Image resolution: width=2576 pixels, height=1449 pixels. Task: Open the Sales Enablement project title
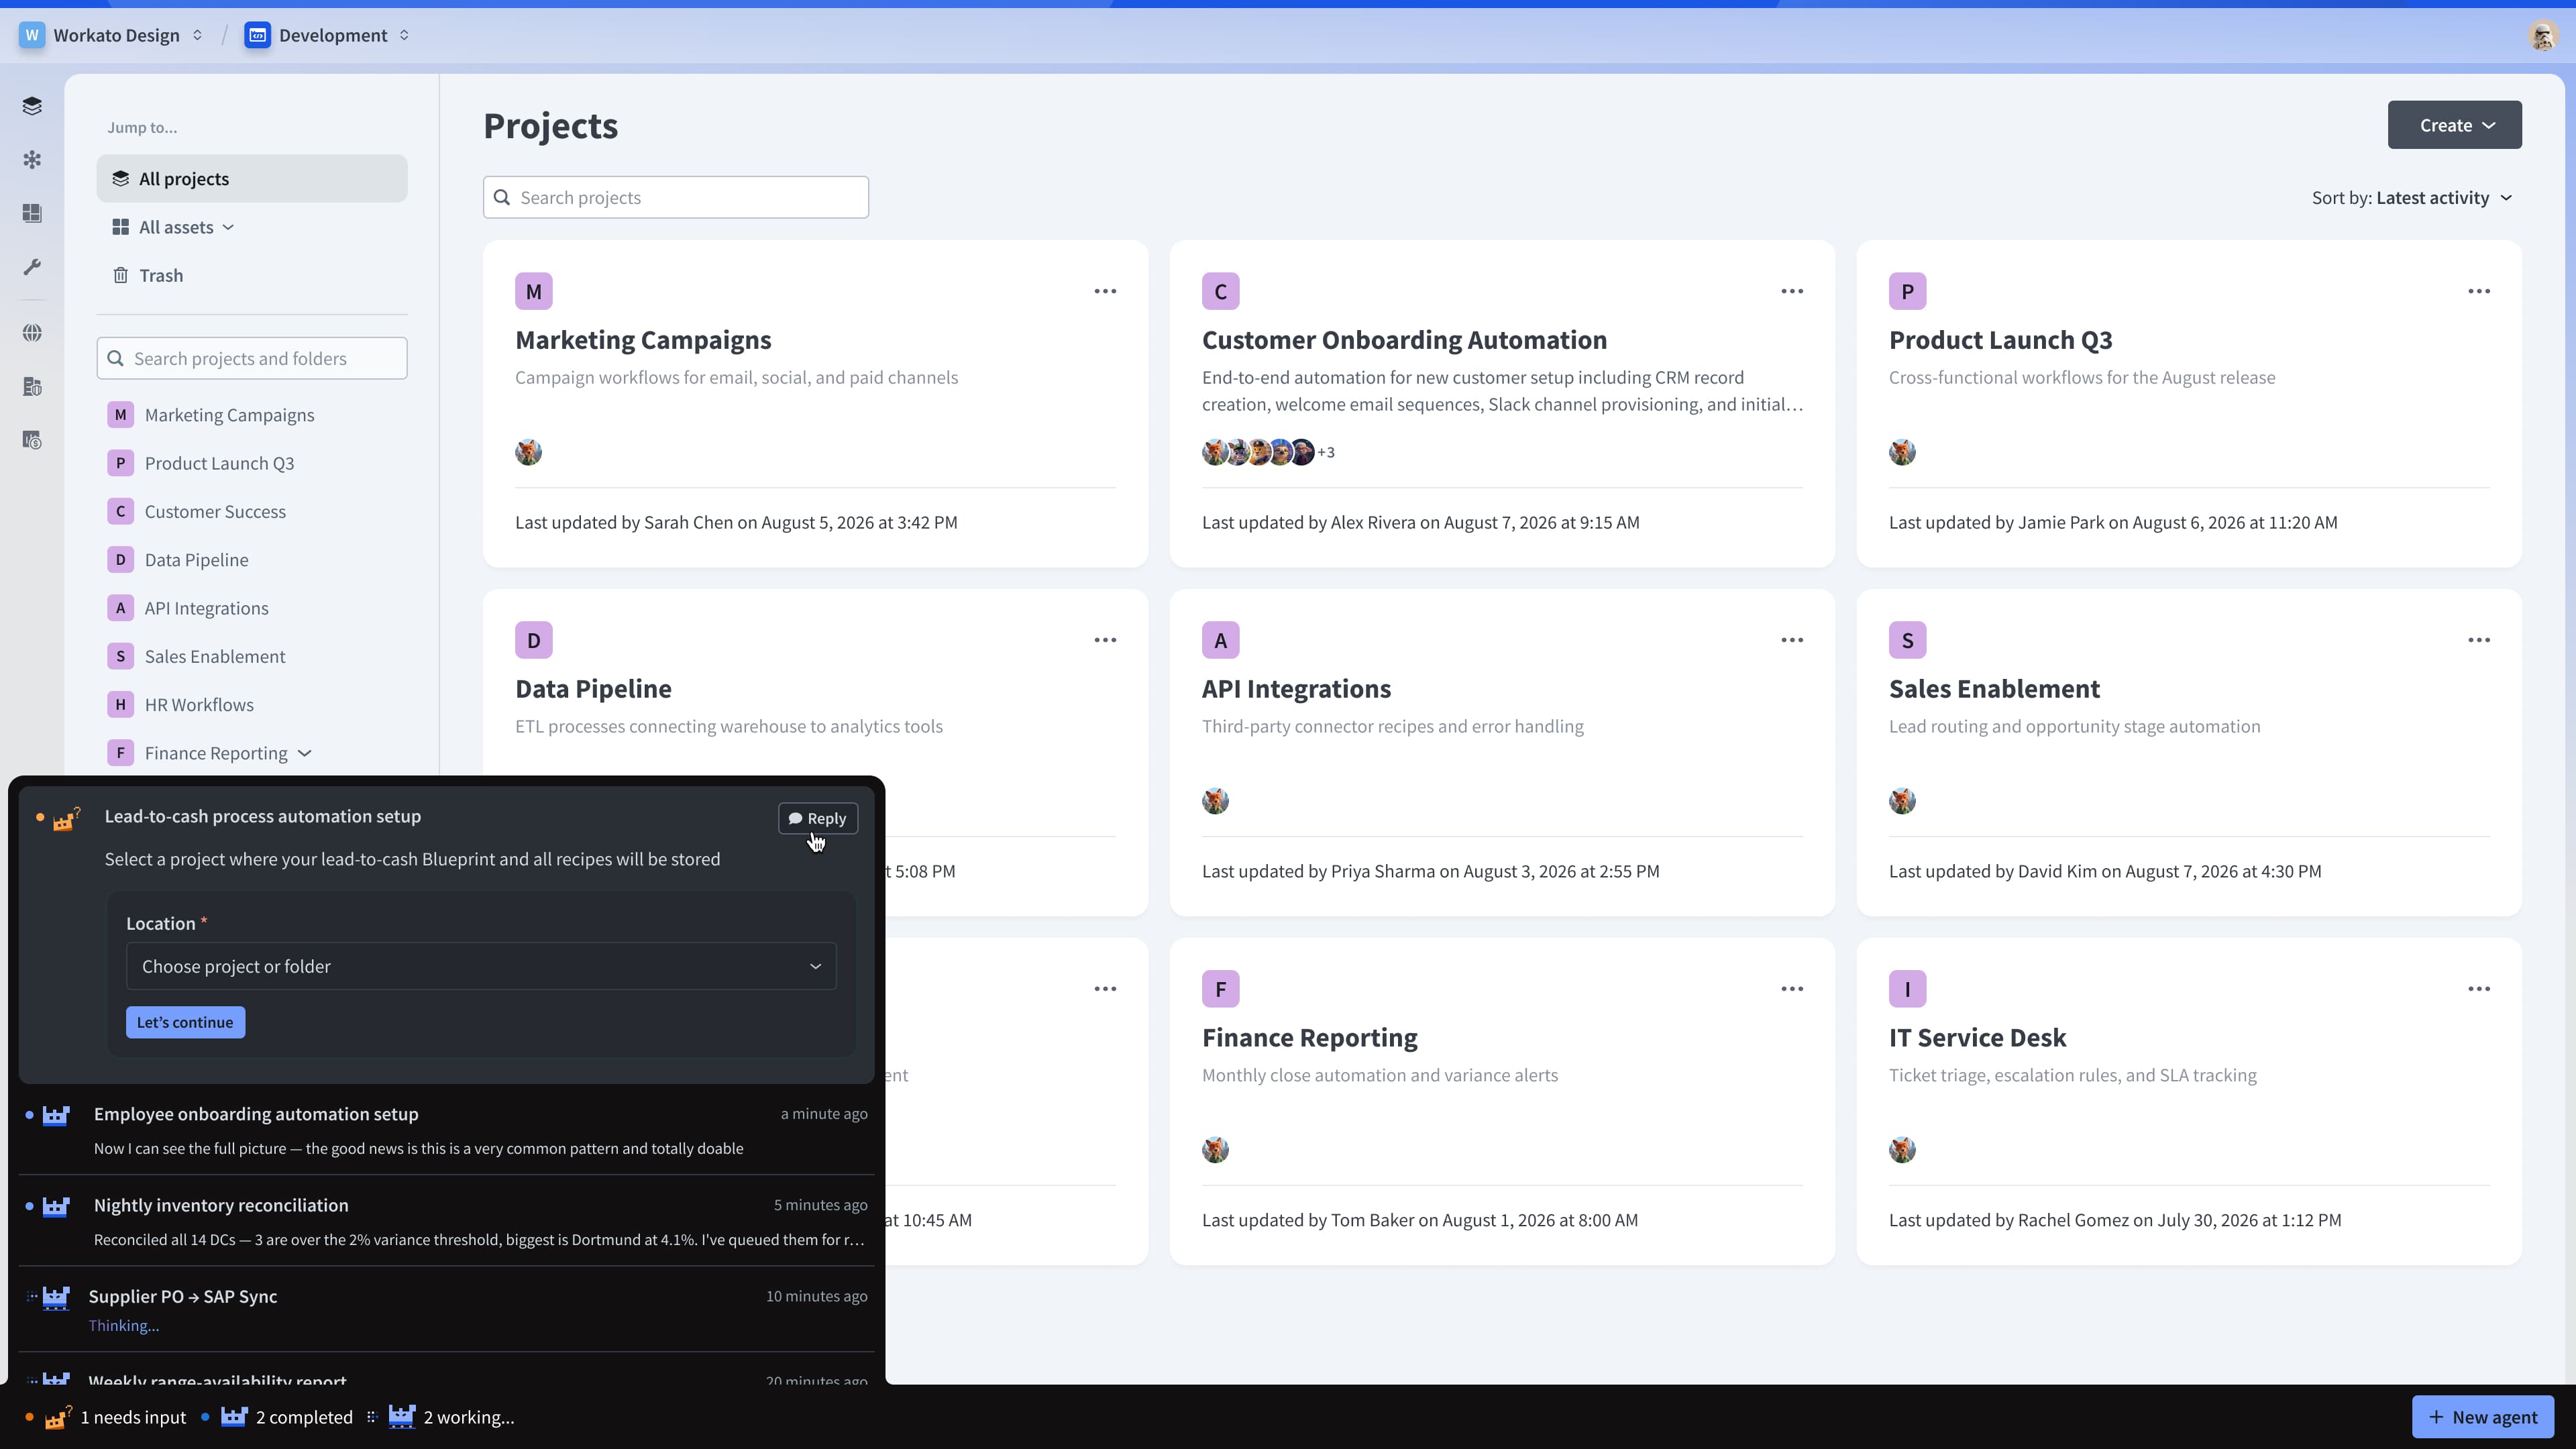[x=1994, y=689]
